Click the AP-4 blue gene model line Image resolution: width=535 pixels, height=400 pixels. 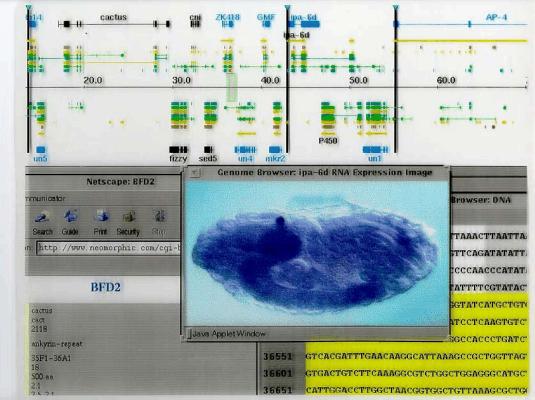coord(461,24)
